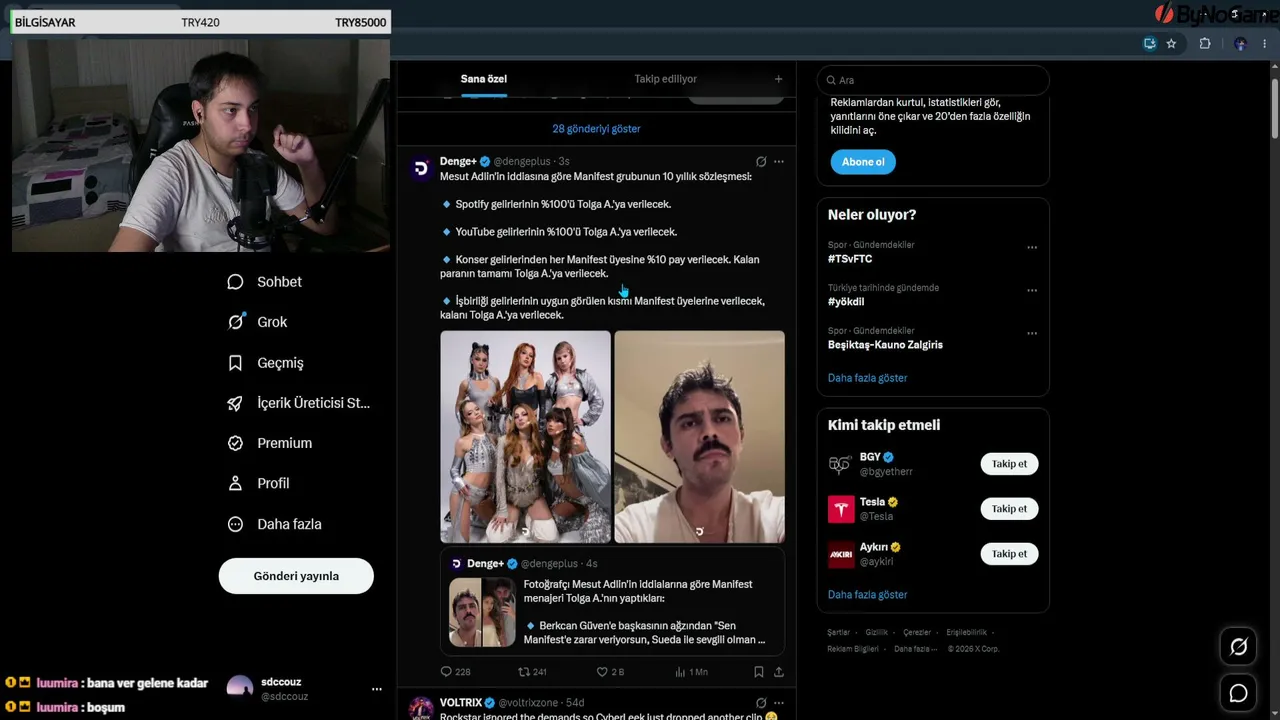Bookmark this page with the star icon
Screen dimensions: 1280x720
coord(1171,44)
